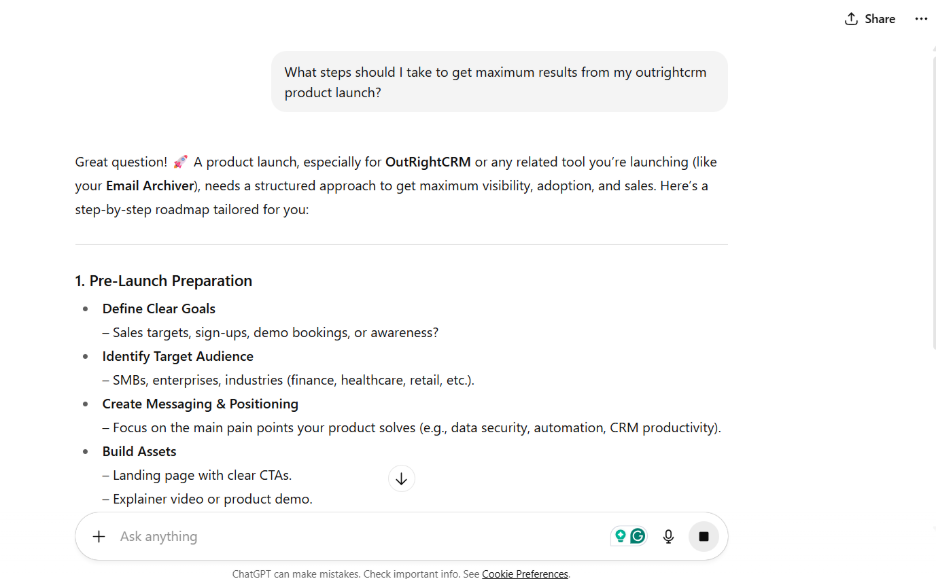
Task: Click the 'Build Assets' bullet item
Action: point(139,451)
